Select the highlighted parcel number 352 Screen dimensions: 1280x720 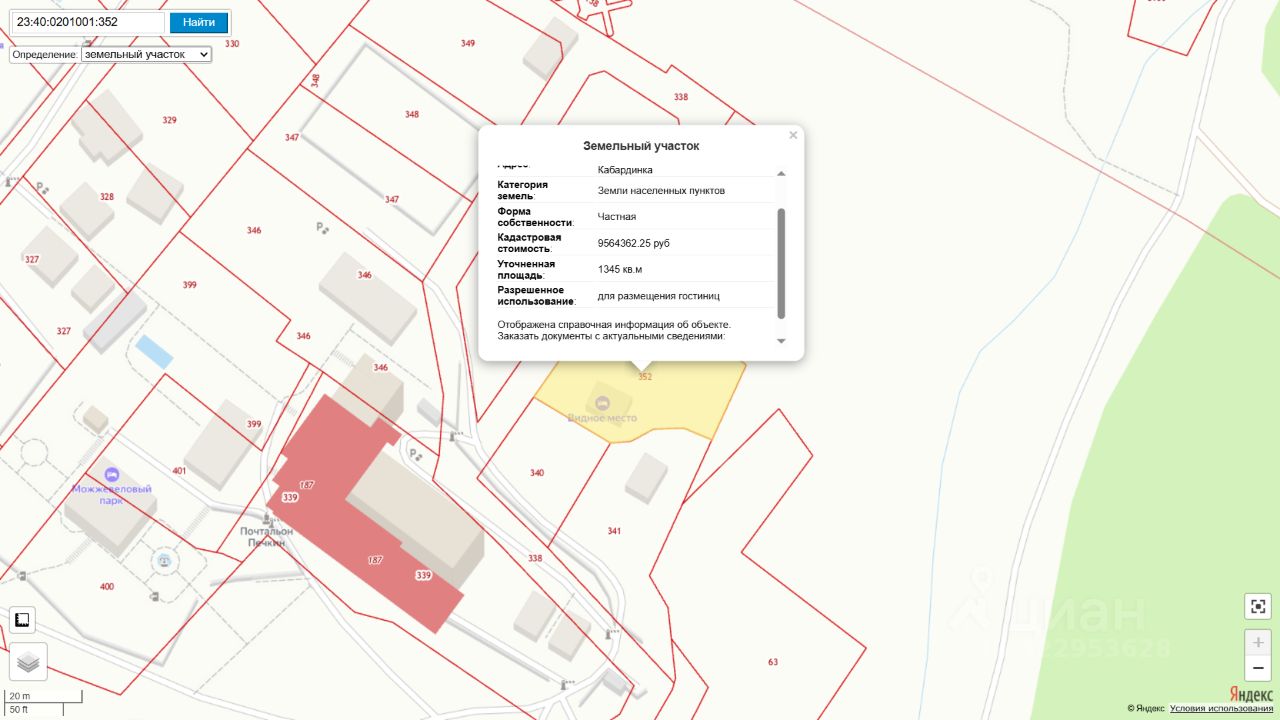tap(645, 377)
